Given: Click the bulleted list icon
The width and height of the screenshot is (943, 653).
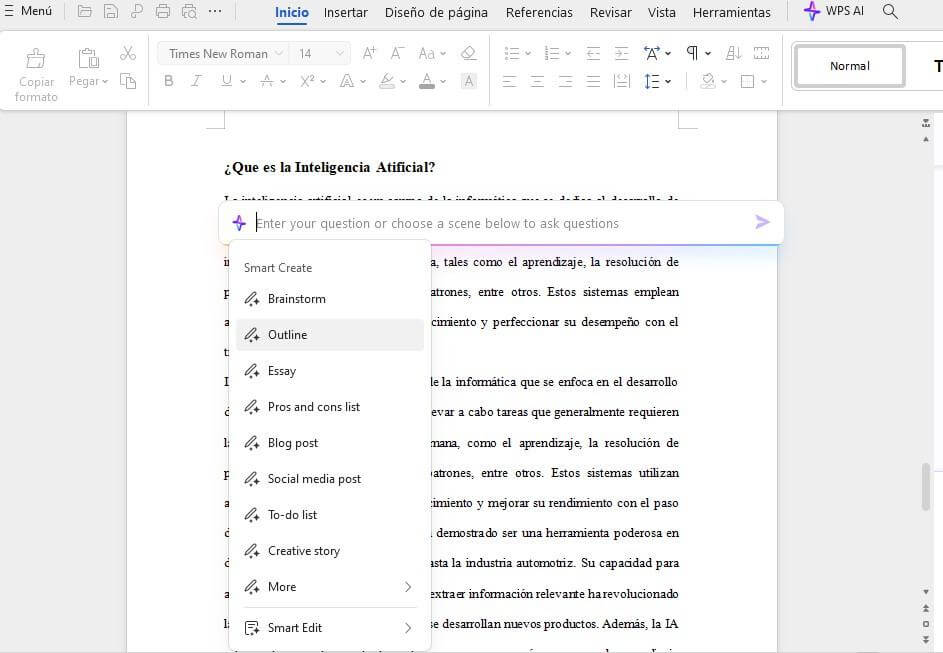Looking at the screenshot, I should point(512,53).
